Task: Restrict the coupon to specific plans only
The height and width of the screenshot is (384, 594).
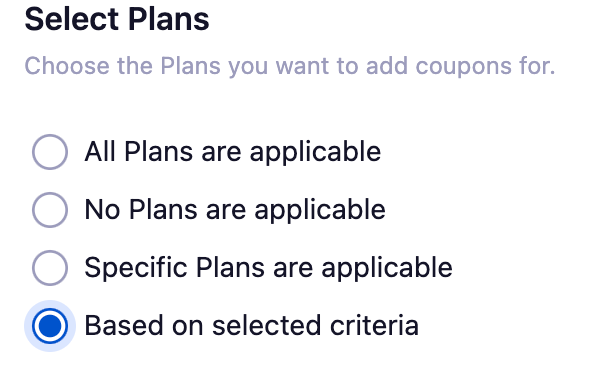Action: click(50, 268)
